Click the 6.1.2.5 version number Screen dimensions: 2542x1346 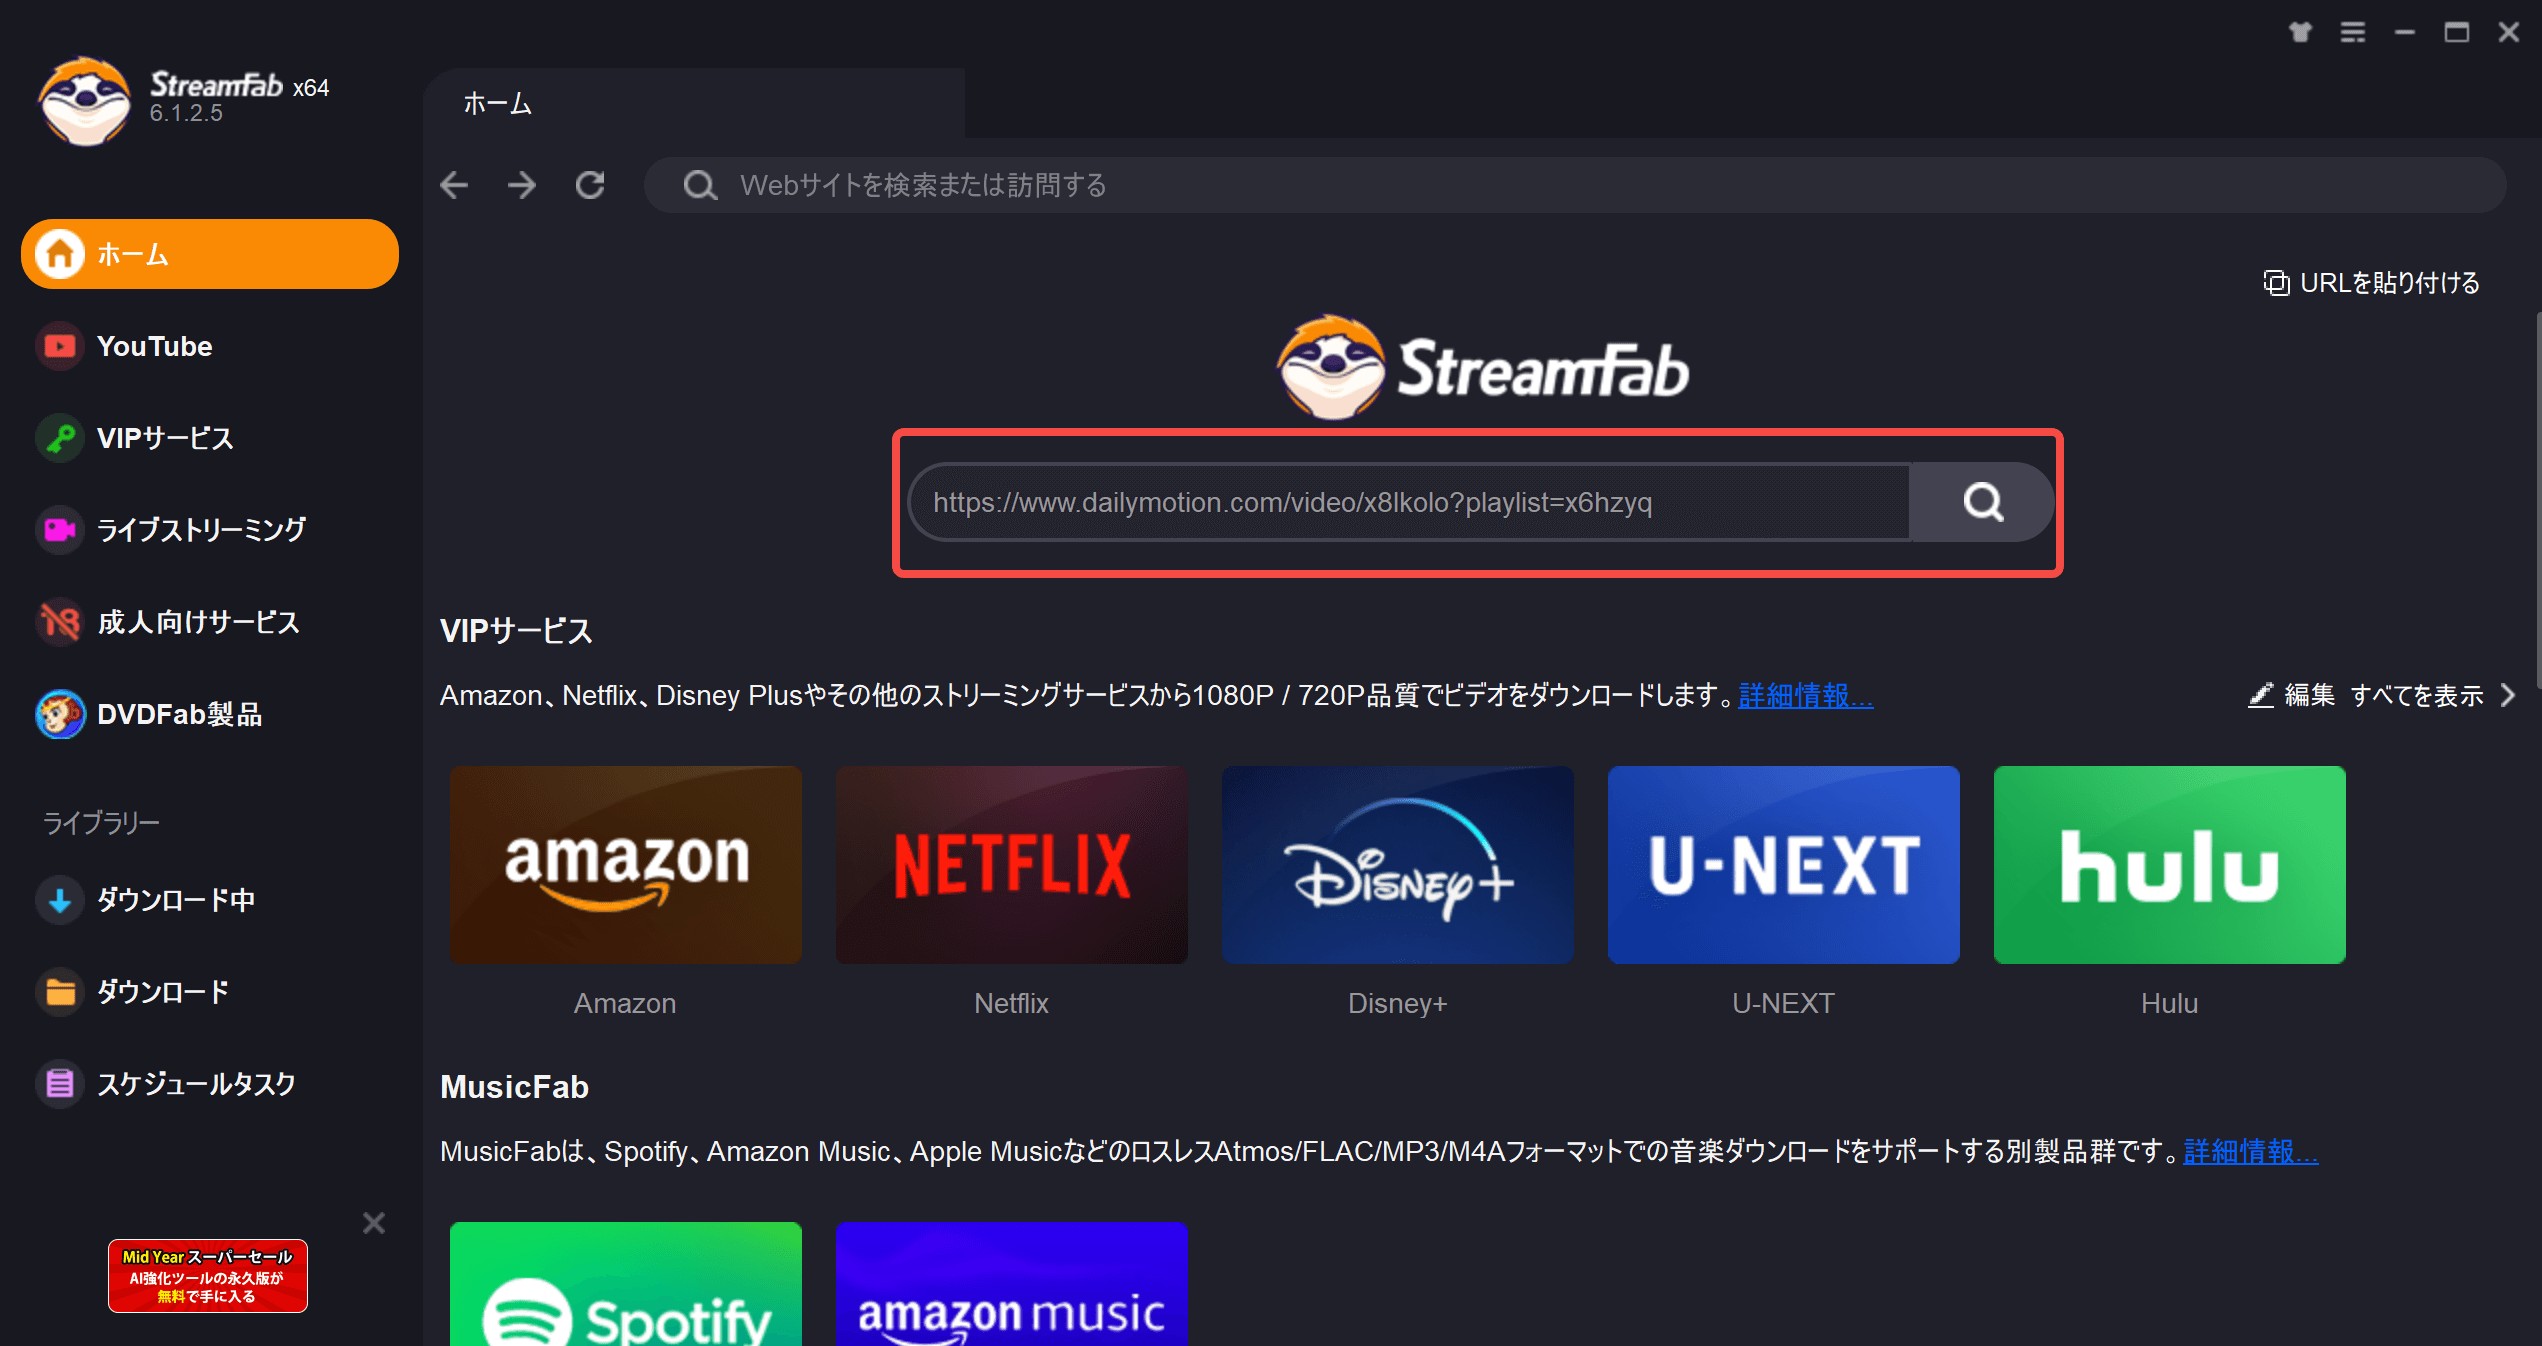pos(186,113)
